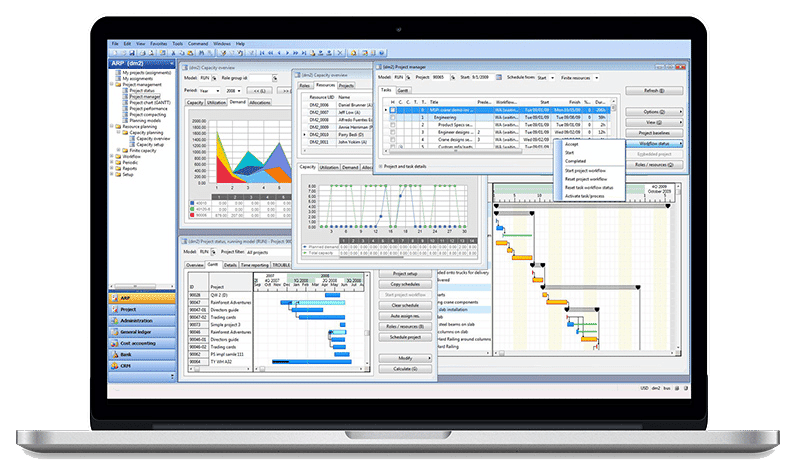Go to first record toolbar arrow
Image resolution: width=800 pixels, height=472 pixels.
click(x=262, y=53)
